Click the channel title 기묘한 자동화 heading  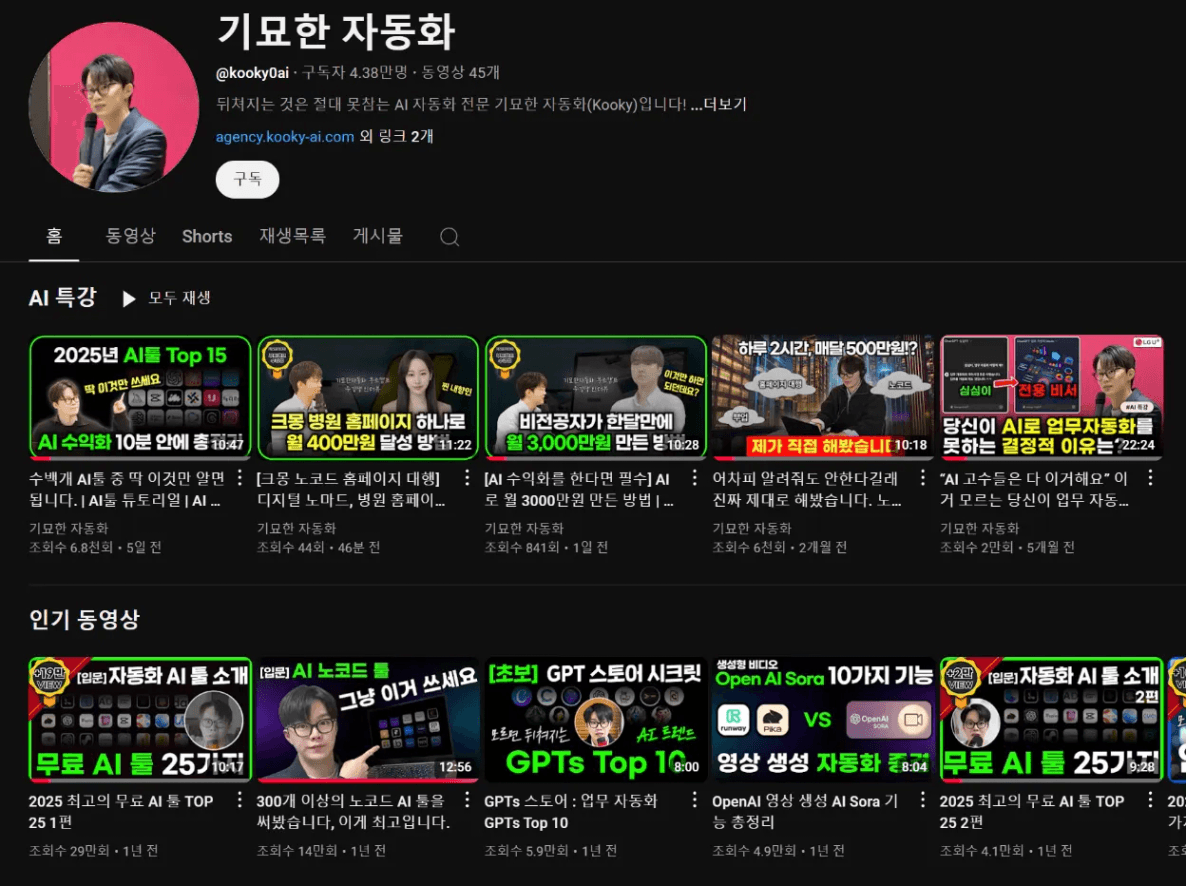(336, 32)
